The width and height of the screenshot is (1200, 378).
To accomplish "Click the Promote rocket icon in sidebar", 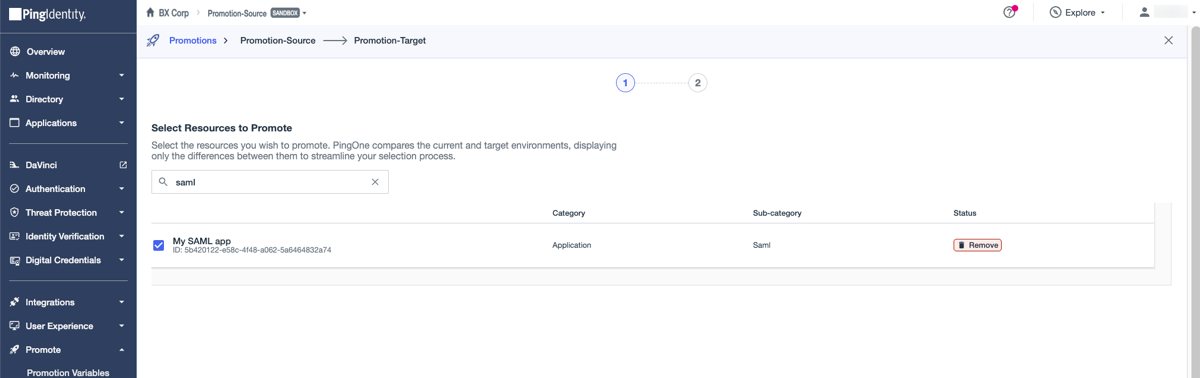I will coord(14,350).
